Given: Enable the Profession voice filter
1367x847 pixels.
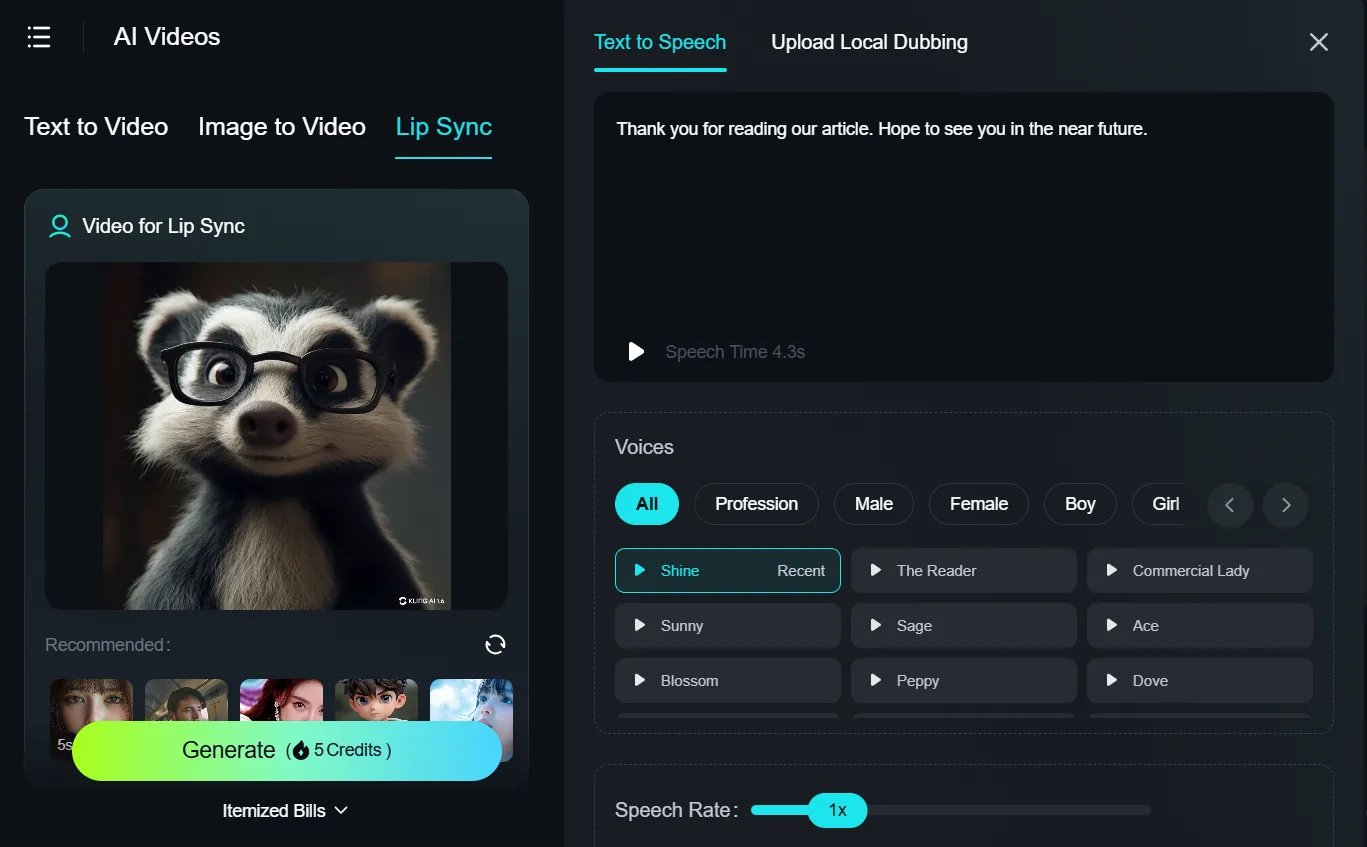Looking at the screenshot, I should (x=756, y=504).
